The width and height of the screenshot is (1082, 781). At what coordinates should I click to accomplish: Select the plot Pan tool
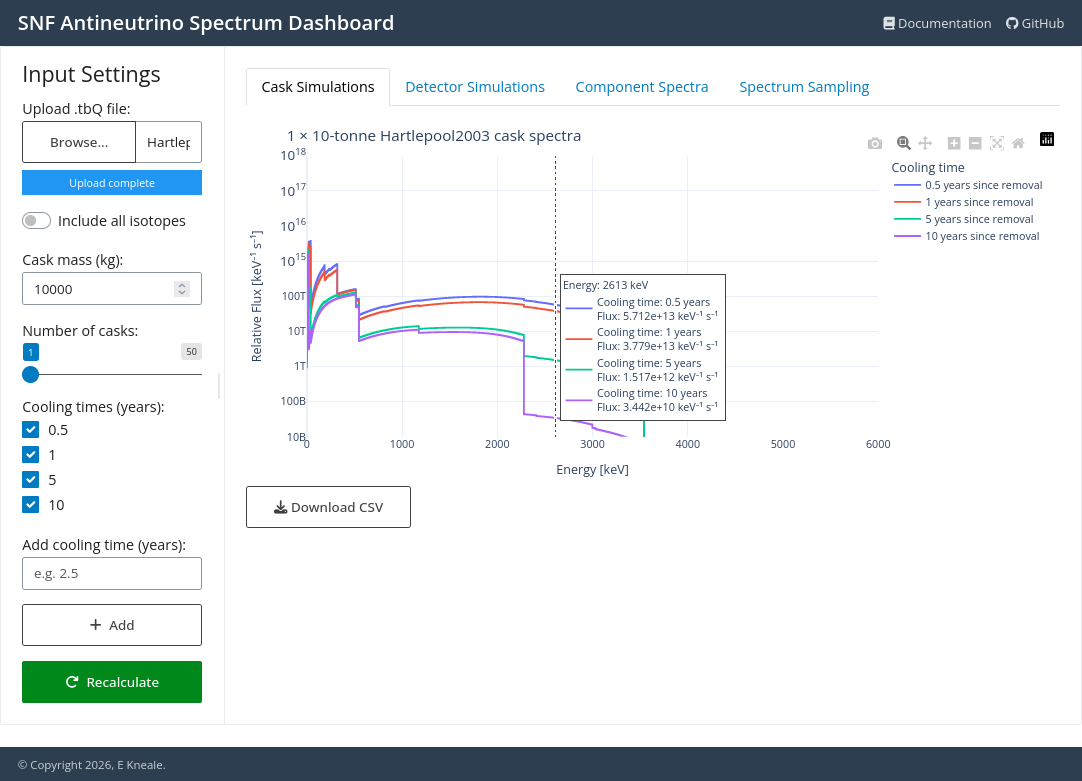pos(925,143)
